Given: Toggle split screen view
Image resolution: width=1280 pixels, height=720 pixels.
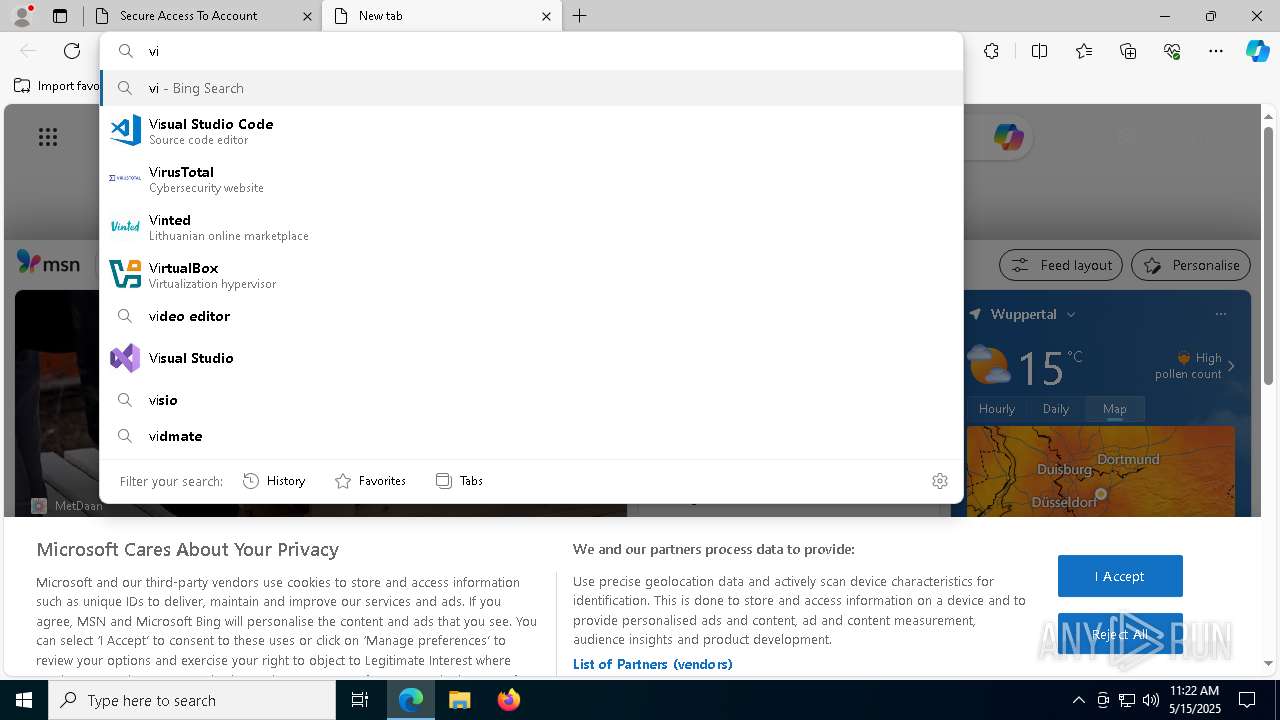Looking at the screenshot, I should (1039, 51).
